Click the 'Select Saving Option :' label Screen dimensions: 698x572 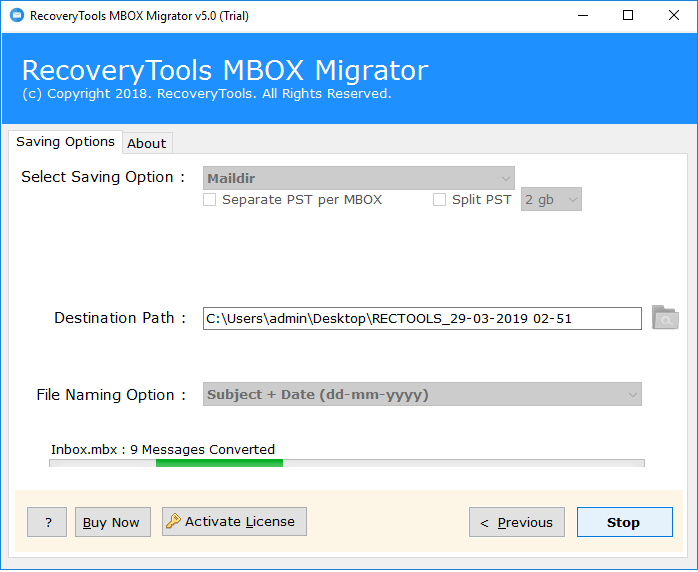coord(103,177)
